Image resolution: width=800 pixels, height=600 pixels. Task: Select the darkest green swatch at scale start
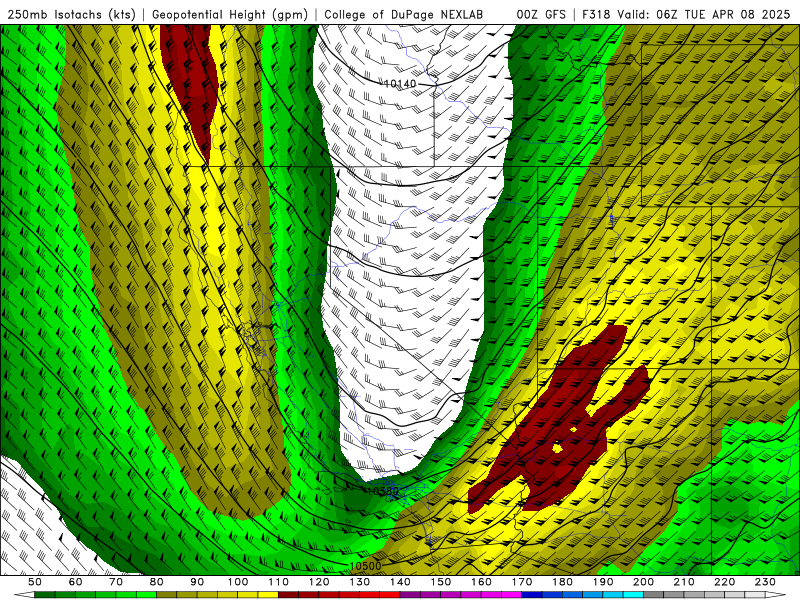(44, 595)
